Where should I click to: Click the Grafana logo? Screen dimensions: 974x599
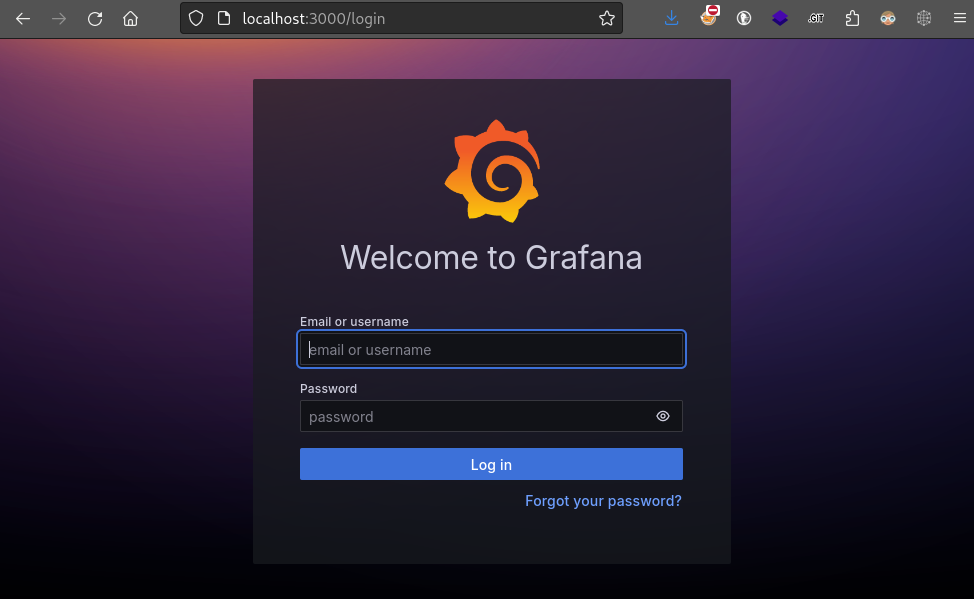coord(492,171)
